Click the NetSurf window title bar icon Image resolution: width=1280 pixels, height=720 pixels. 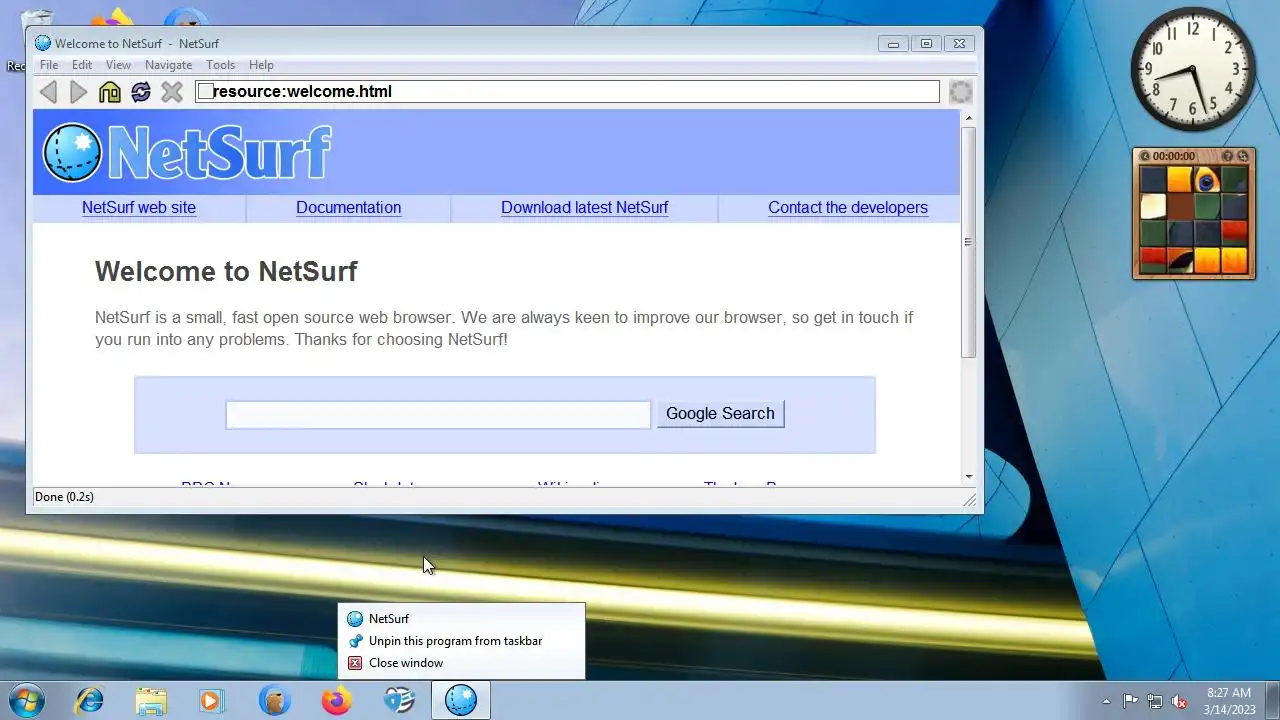[x=43, y=43]
